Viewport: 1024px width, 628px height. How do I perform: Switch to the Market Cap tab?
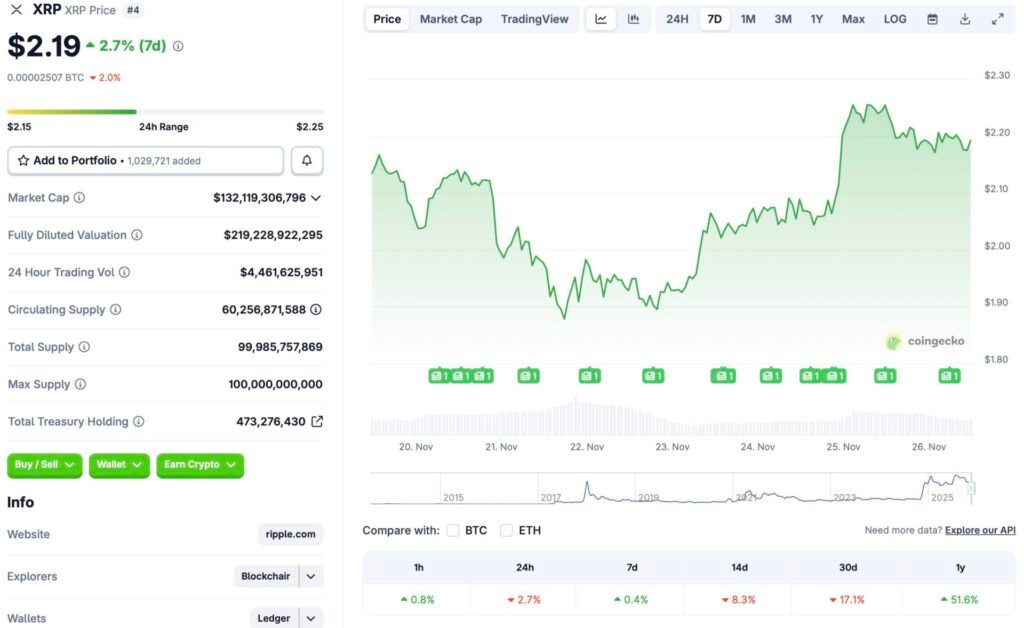tap(450, 18)
